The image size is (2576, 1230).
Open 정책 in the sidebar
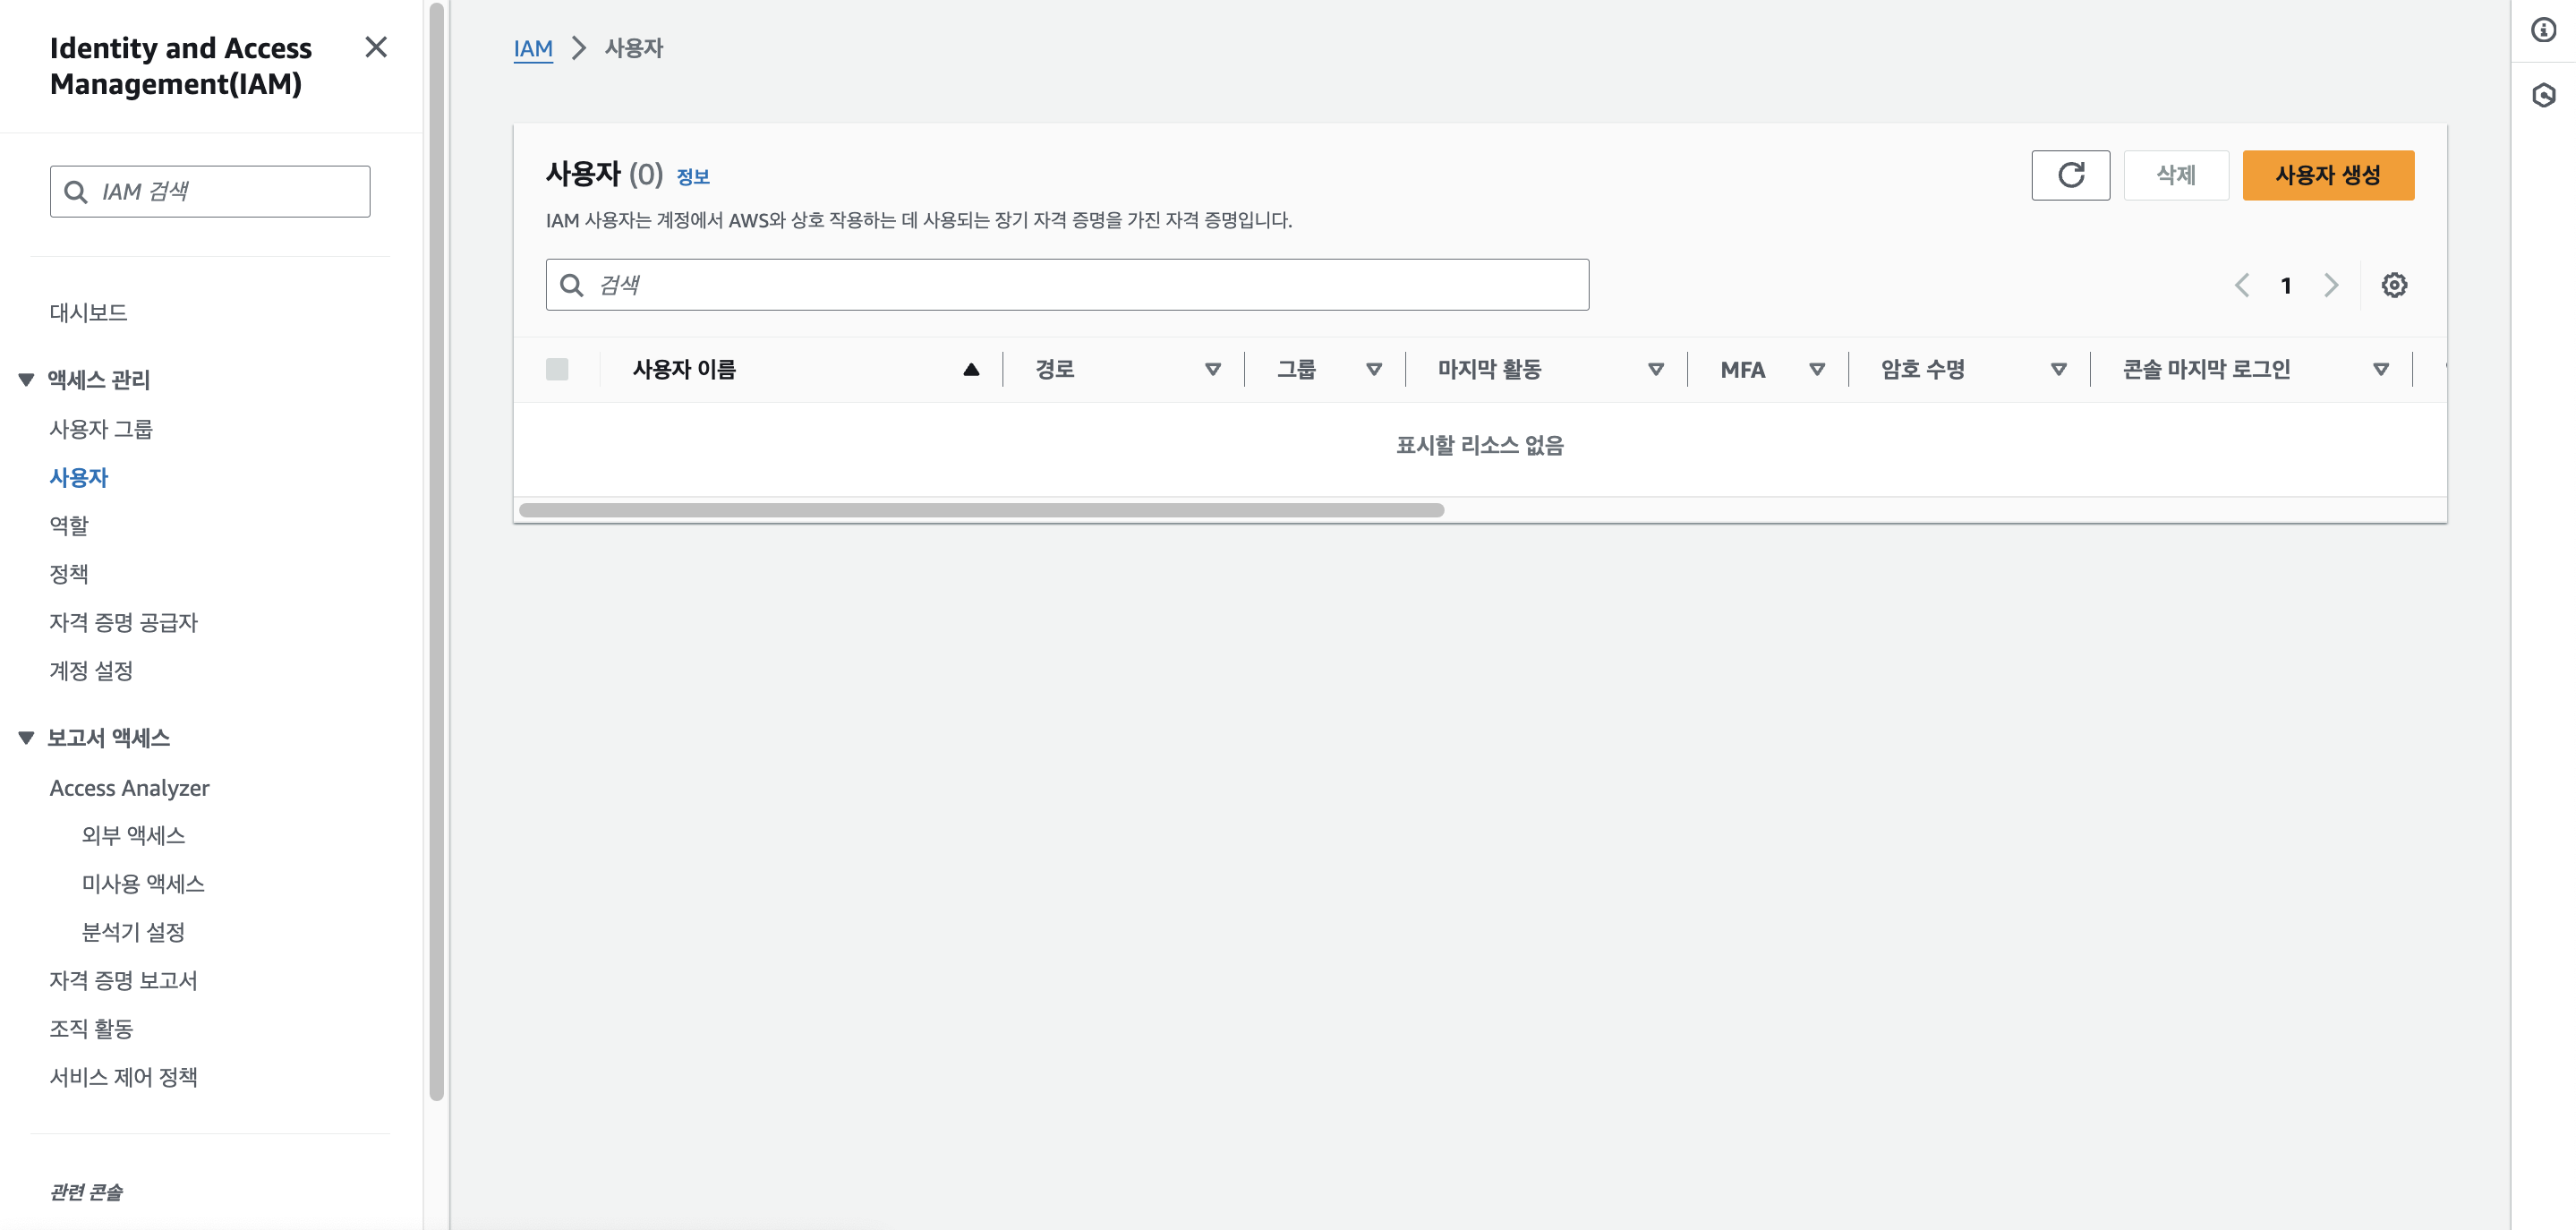(x=69, y=573)
